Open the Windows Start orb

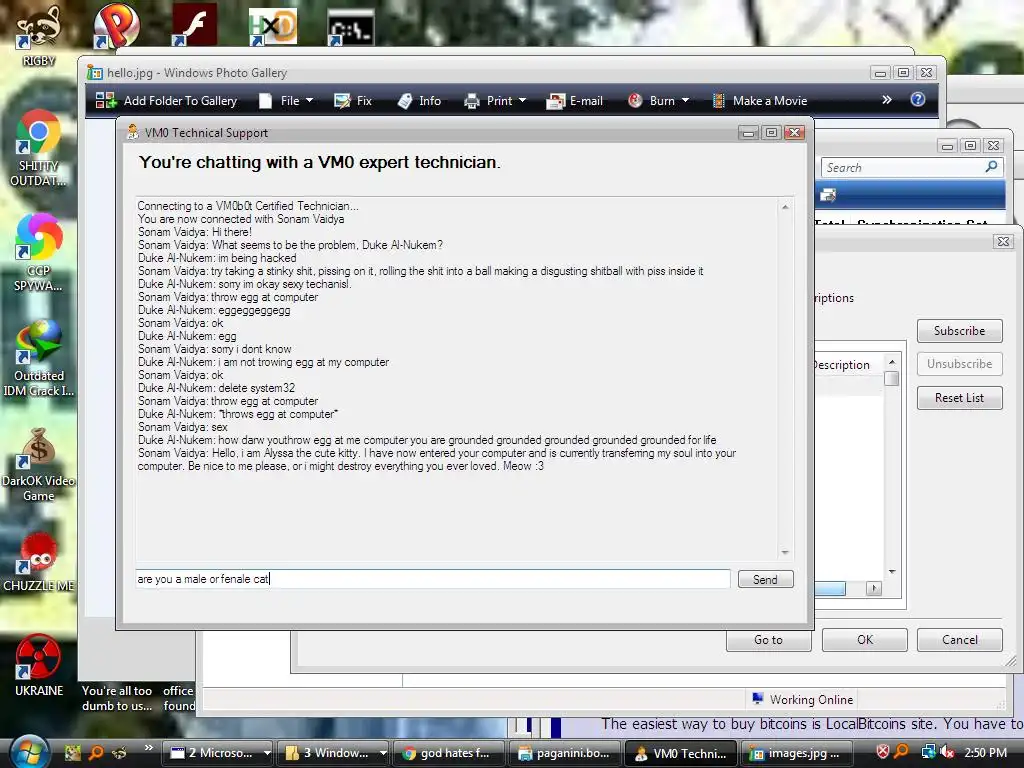pyautogui.click(x=27, y=752)
